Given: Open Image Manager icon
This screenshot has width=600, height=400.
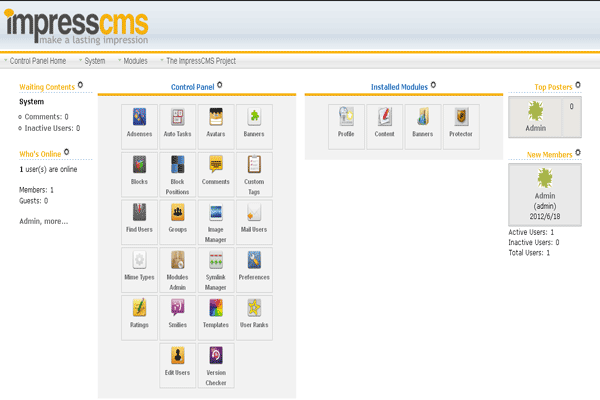Looking at the screenshot, I should [216, 222].
